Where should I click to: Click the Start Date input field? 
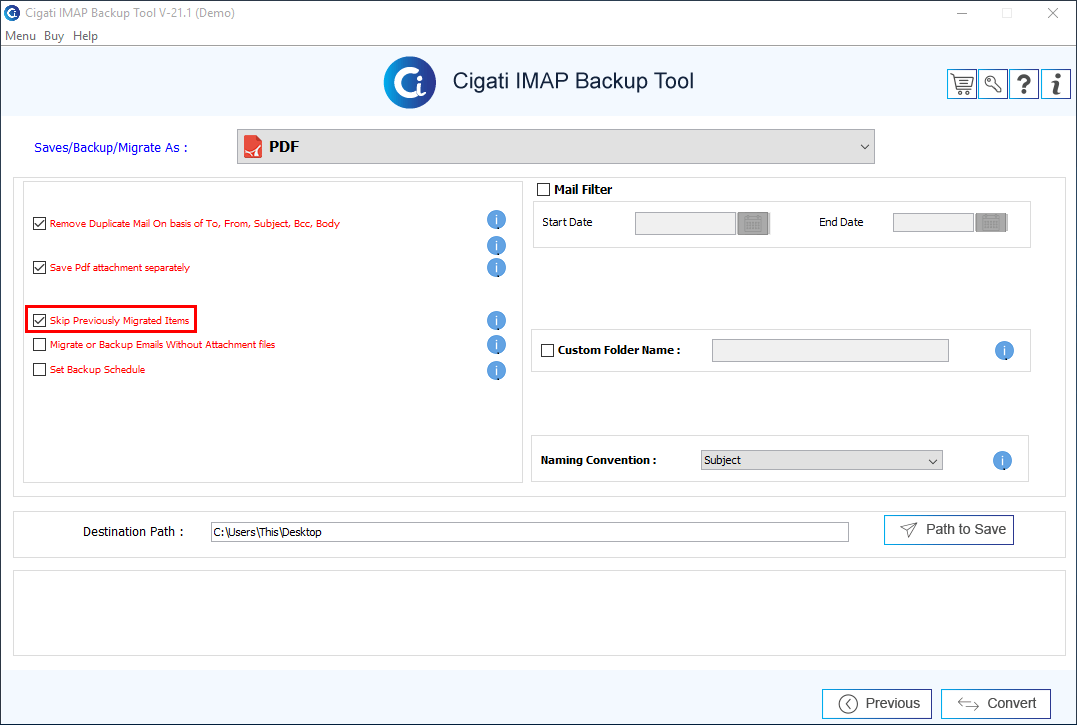point(685,223)
